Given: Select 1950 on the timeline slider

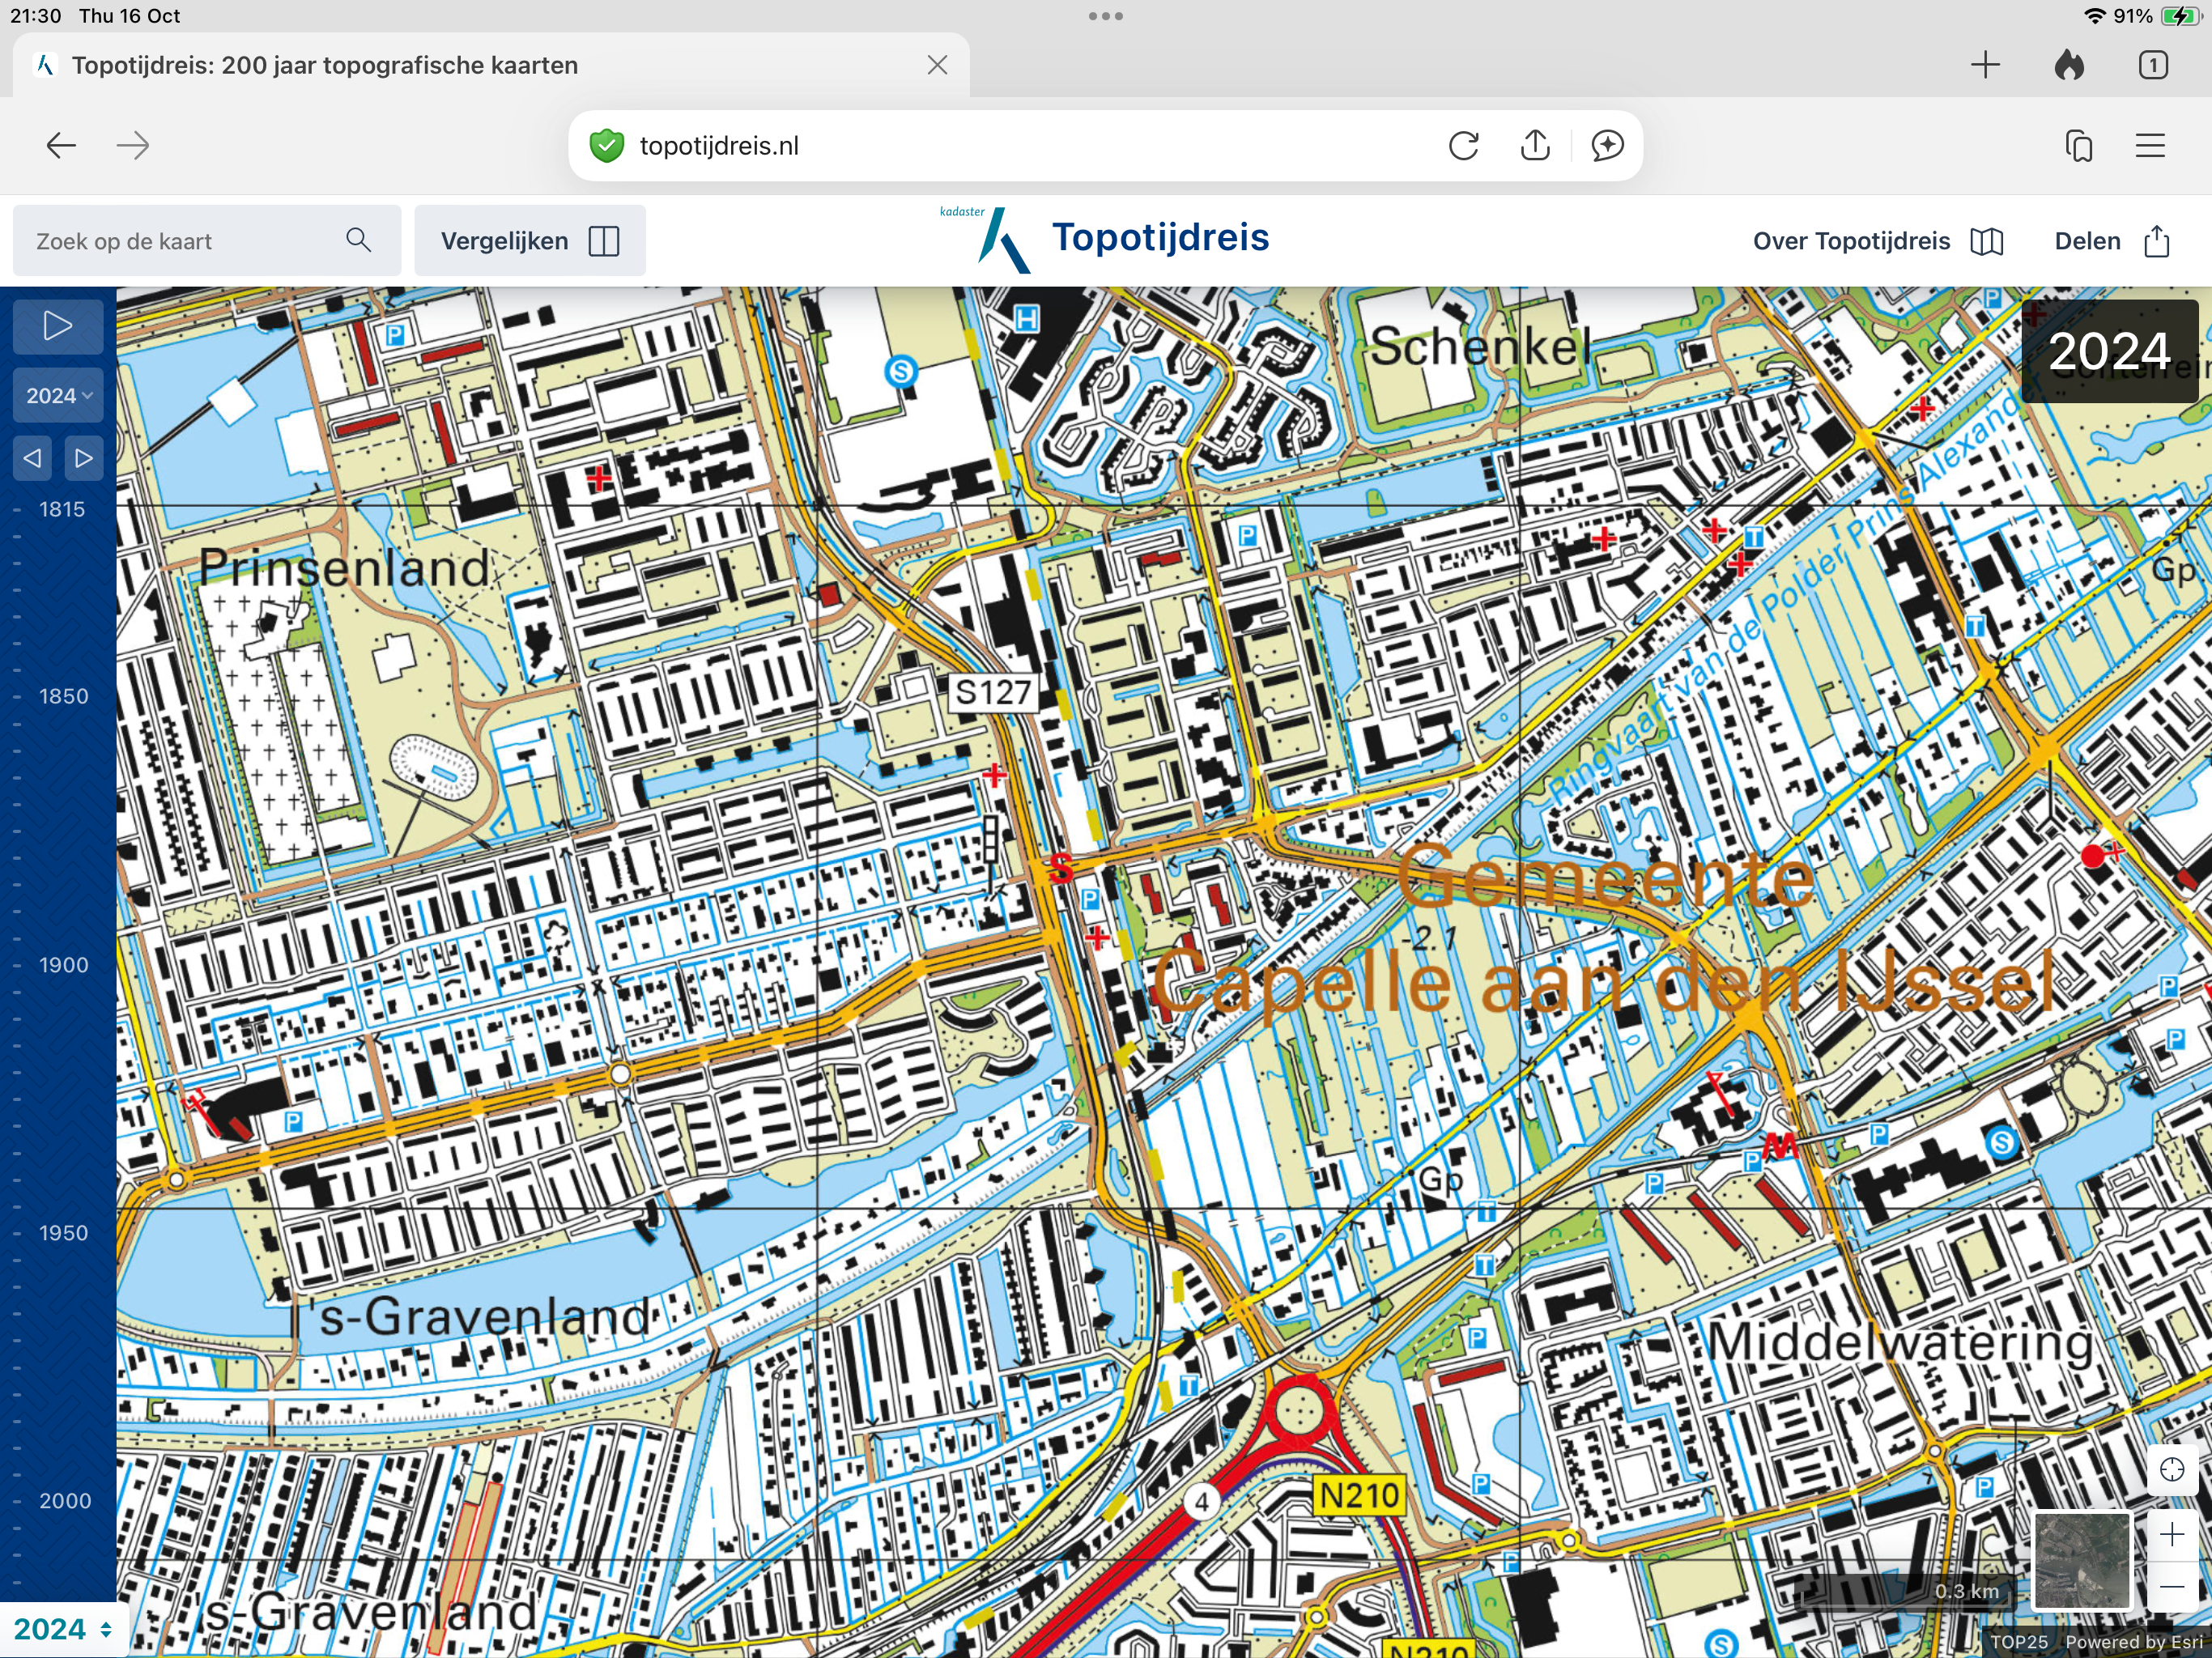Looking at the screenshot, I should pyautogui.click(x=62, y=1233).
